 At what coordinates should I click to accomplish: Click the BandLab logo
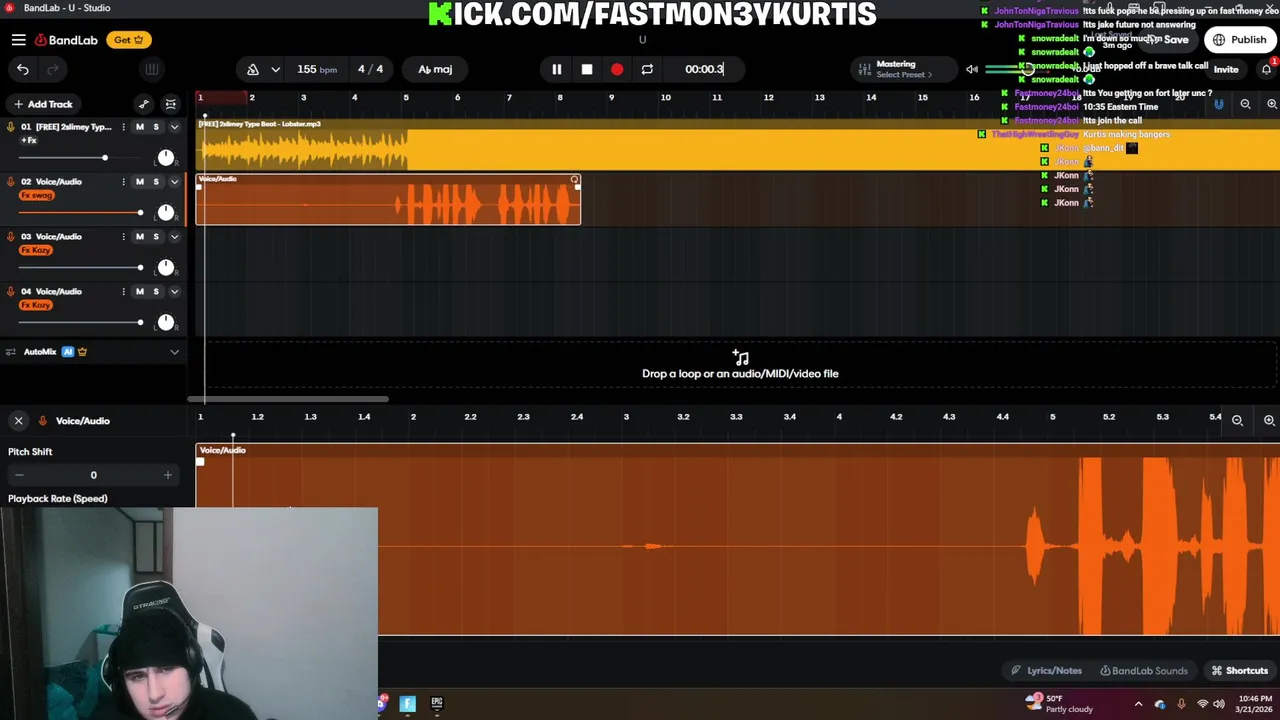pyautogui.click(x=66, y=40)
